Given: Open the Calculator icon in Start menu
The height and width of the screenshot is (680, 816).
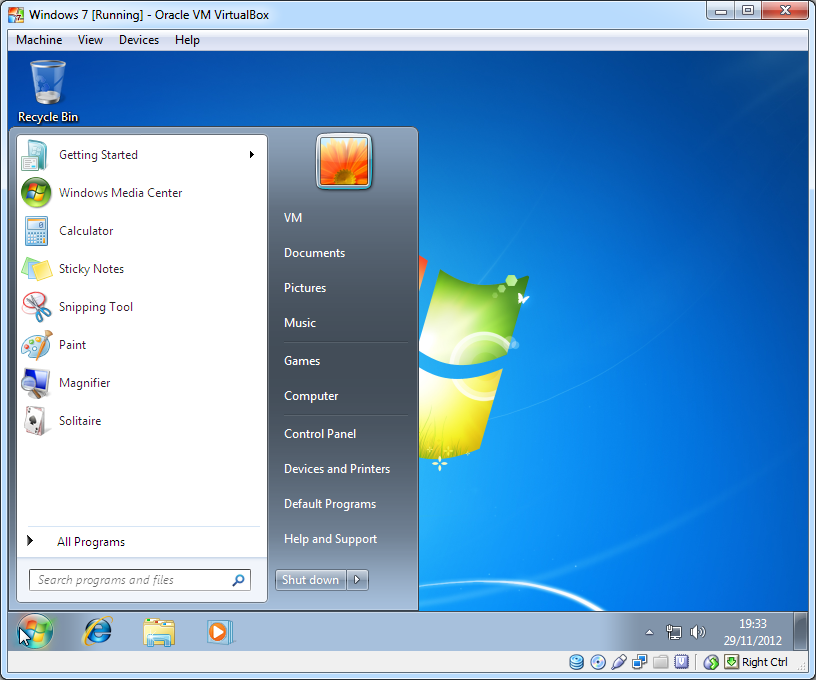Looking at the screenshot, I should [x=36, y=231].
